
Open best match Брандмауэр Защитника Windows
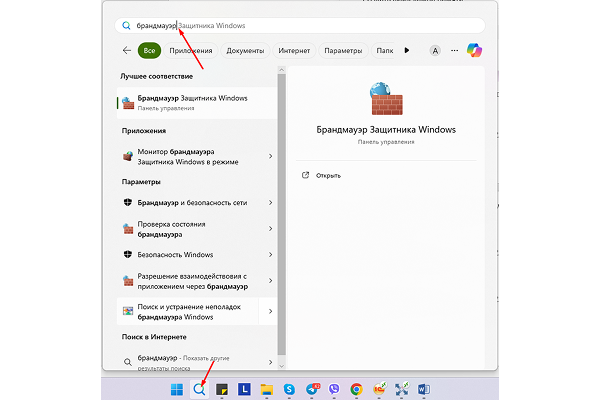pos(197,103)
